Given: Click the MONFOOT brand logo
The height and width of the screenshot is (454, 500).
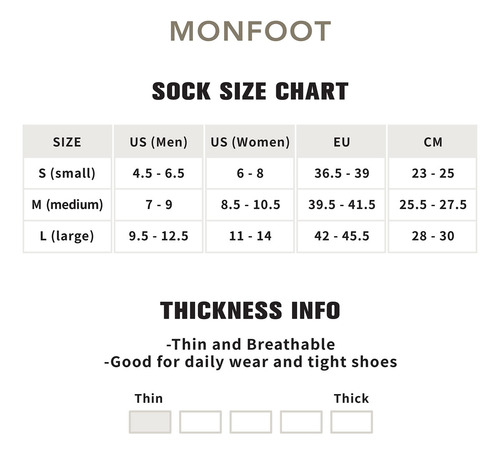Looking at the screenshot, I should [250, 31].
